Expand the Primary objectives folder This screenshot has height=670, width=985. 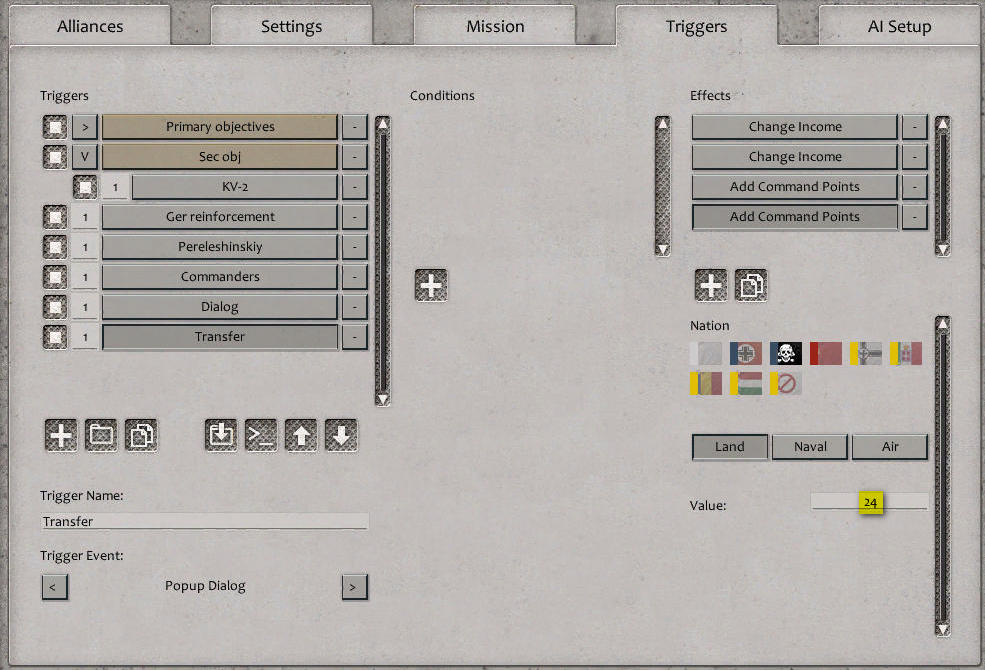[85, 127]
